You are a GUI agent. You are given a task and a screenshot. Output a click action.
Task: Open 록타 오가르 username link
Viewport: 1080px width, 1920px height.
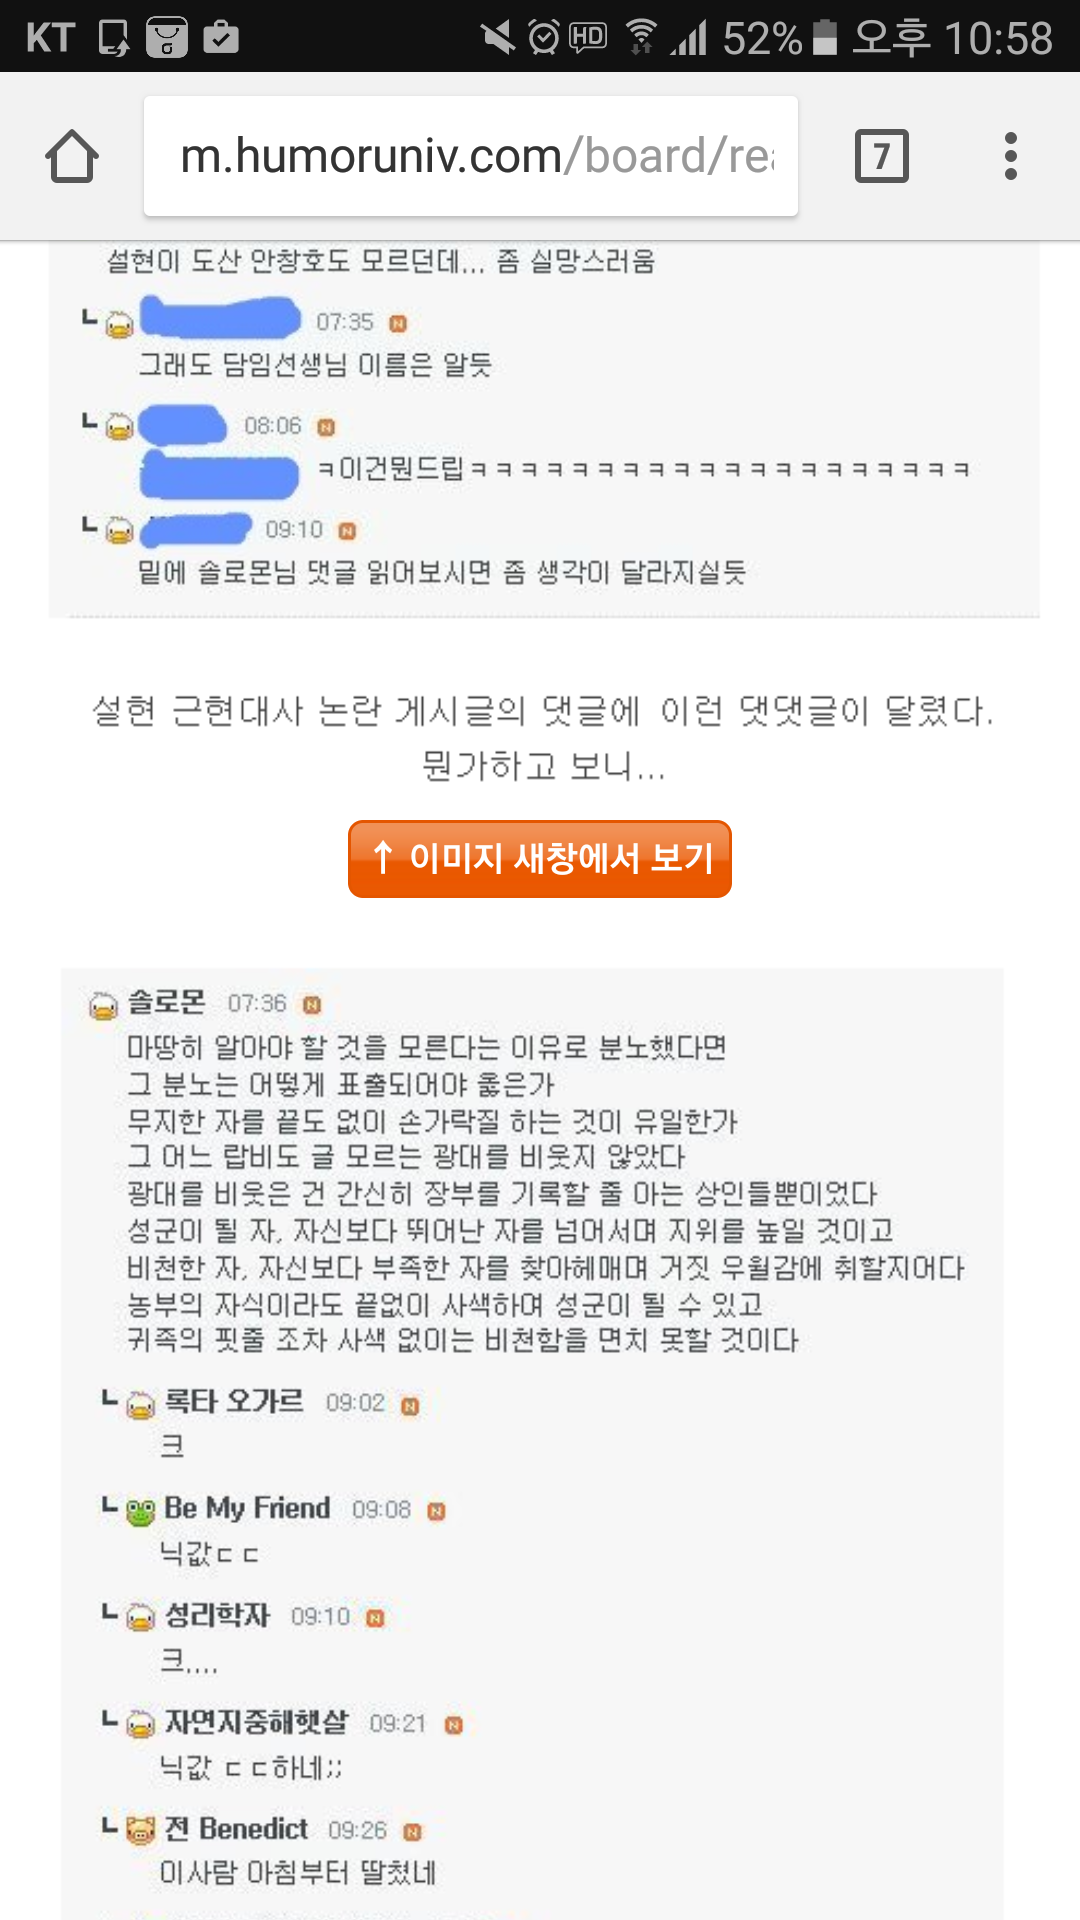[x=234, y=1401]
